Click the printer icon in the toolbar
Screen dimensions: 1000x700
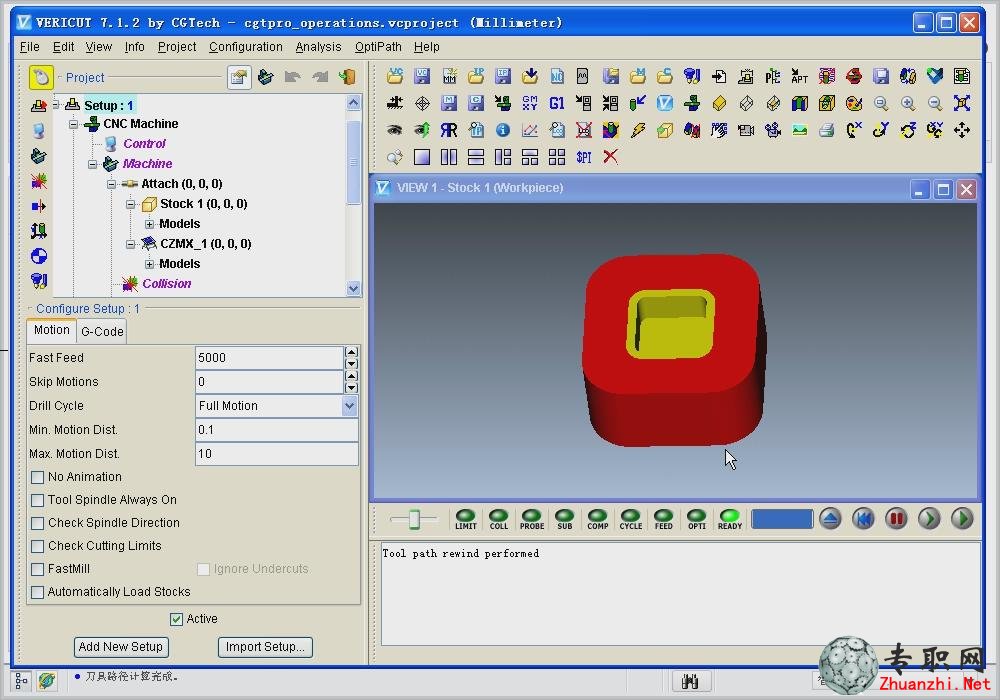pyautogui.click(x=827, y=130)
